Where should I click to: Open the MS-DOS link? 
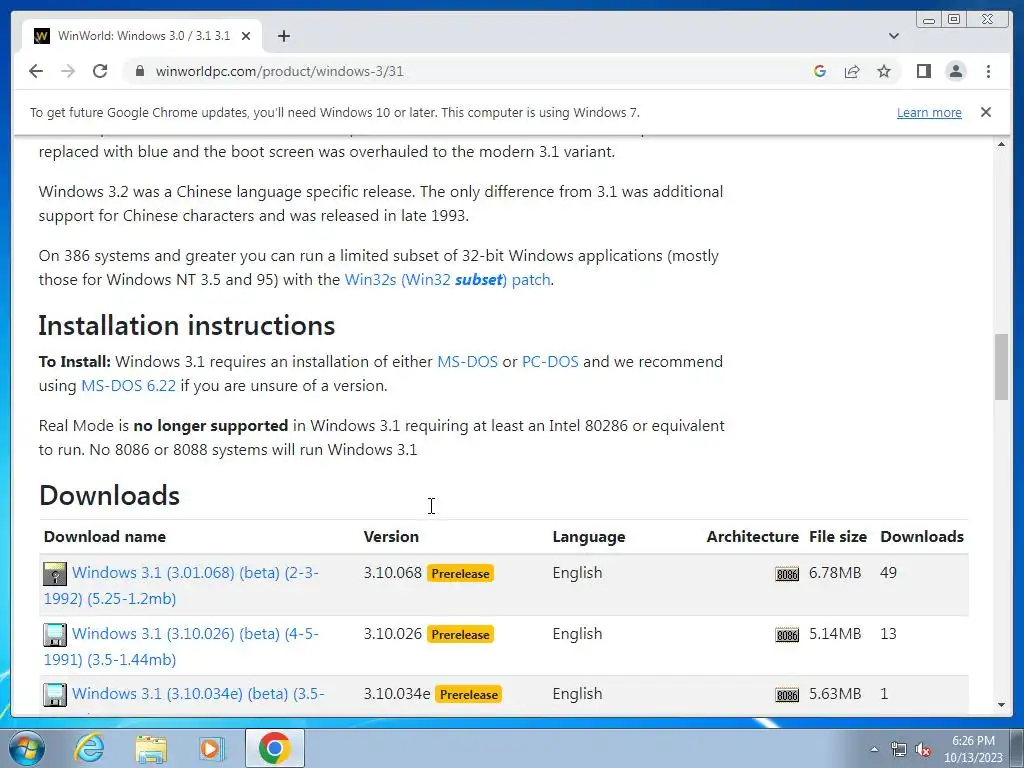click(467, 362)
